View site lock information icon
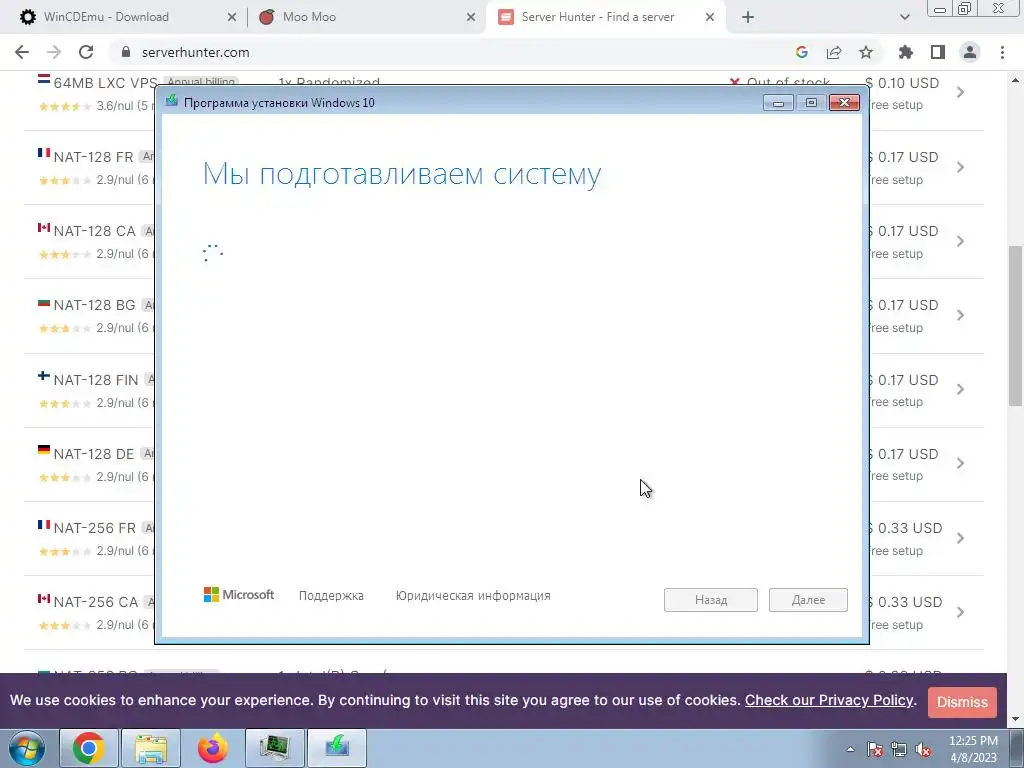Image resolution: width=1024 pixels, height=768 pixels. [x=126, y=52]
